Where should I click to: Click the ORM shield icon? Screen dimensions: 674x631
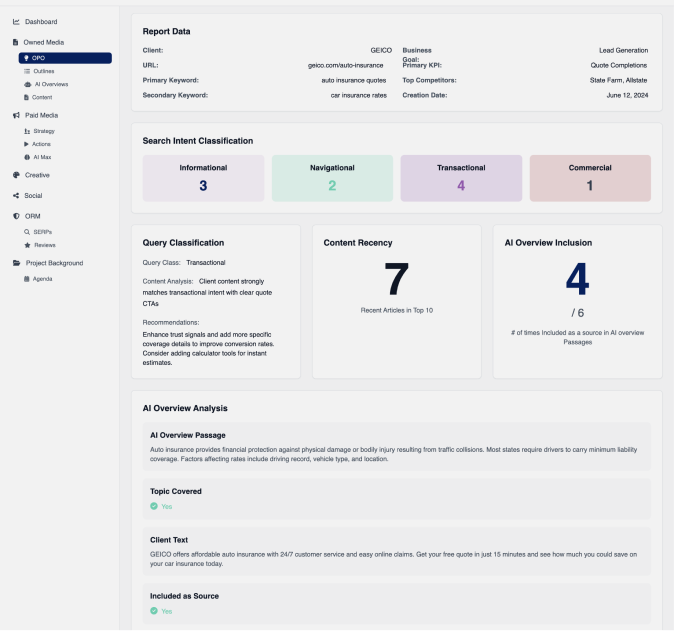tap(16, 216)
